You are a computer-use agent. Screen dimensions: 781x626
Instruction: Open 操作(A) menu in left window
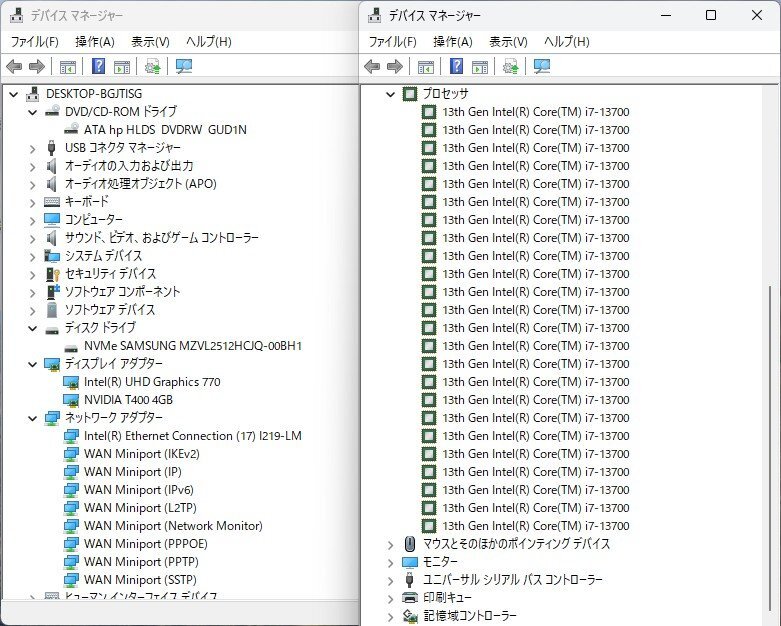(x=95, y=42)
